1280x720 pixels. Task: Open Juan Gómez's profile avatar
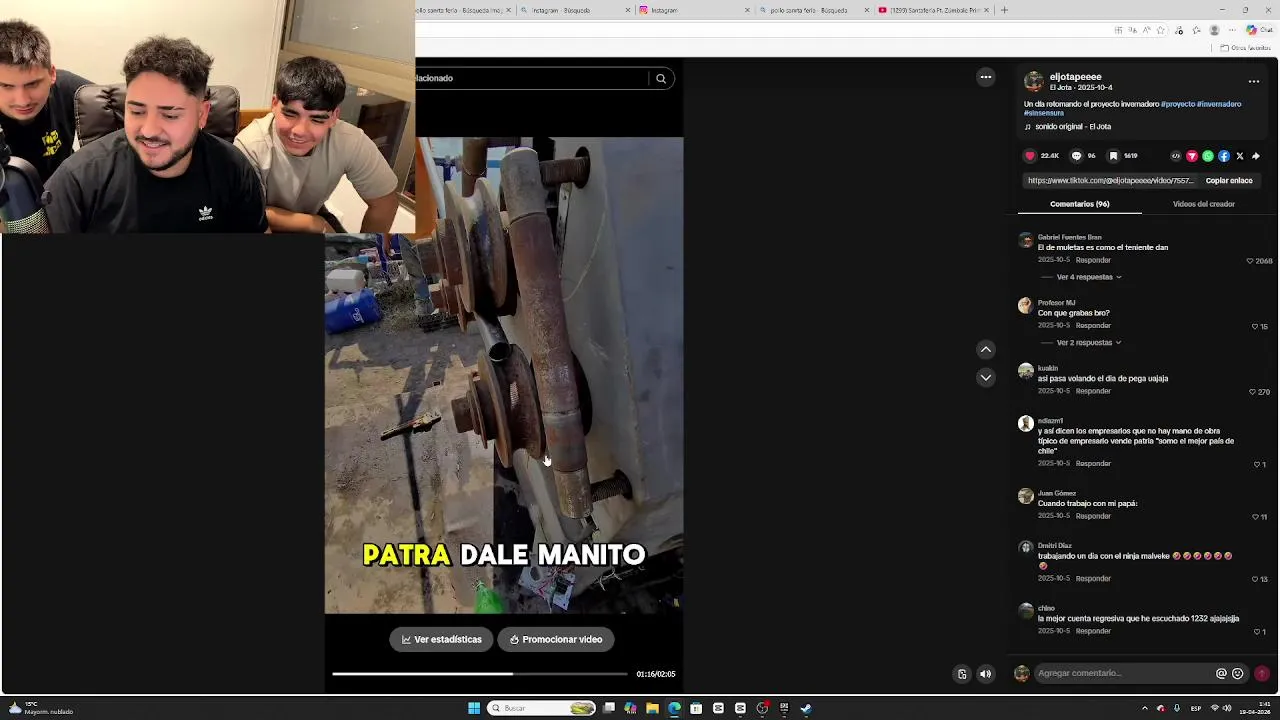point(1025,496)
